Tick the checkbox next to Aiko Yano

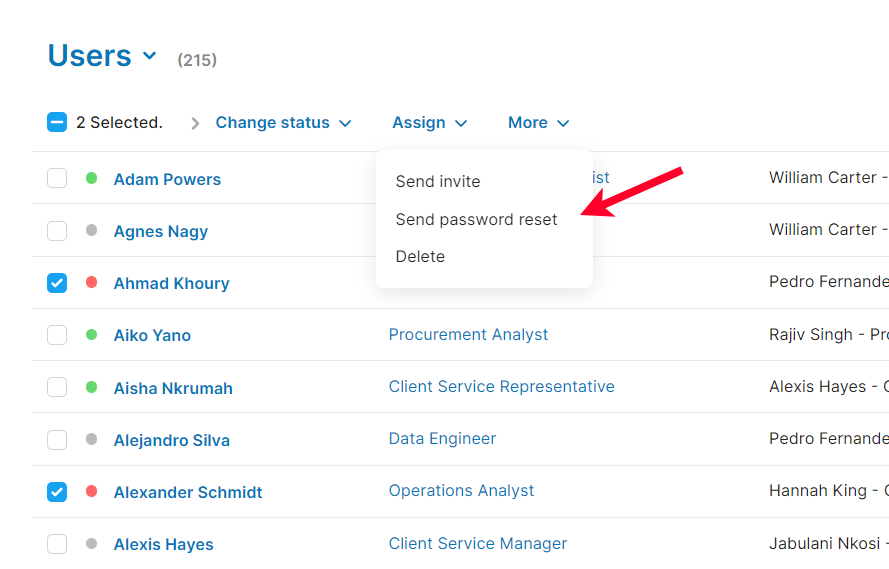point(57,335)
